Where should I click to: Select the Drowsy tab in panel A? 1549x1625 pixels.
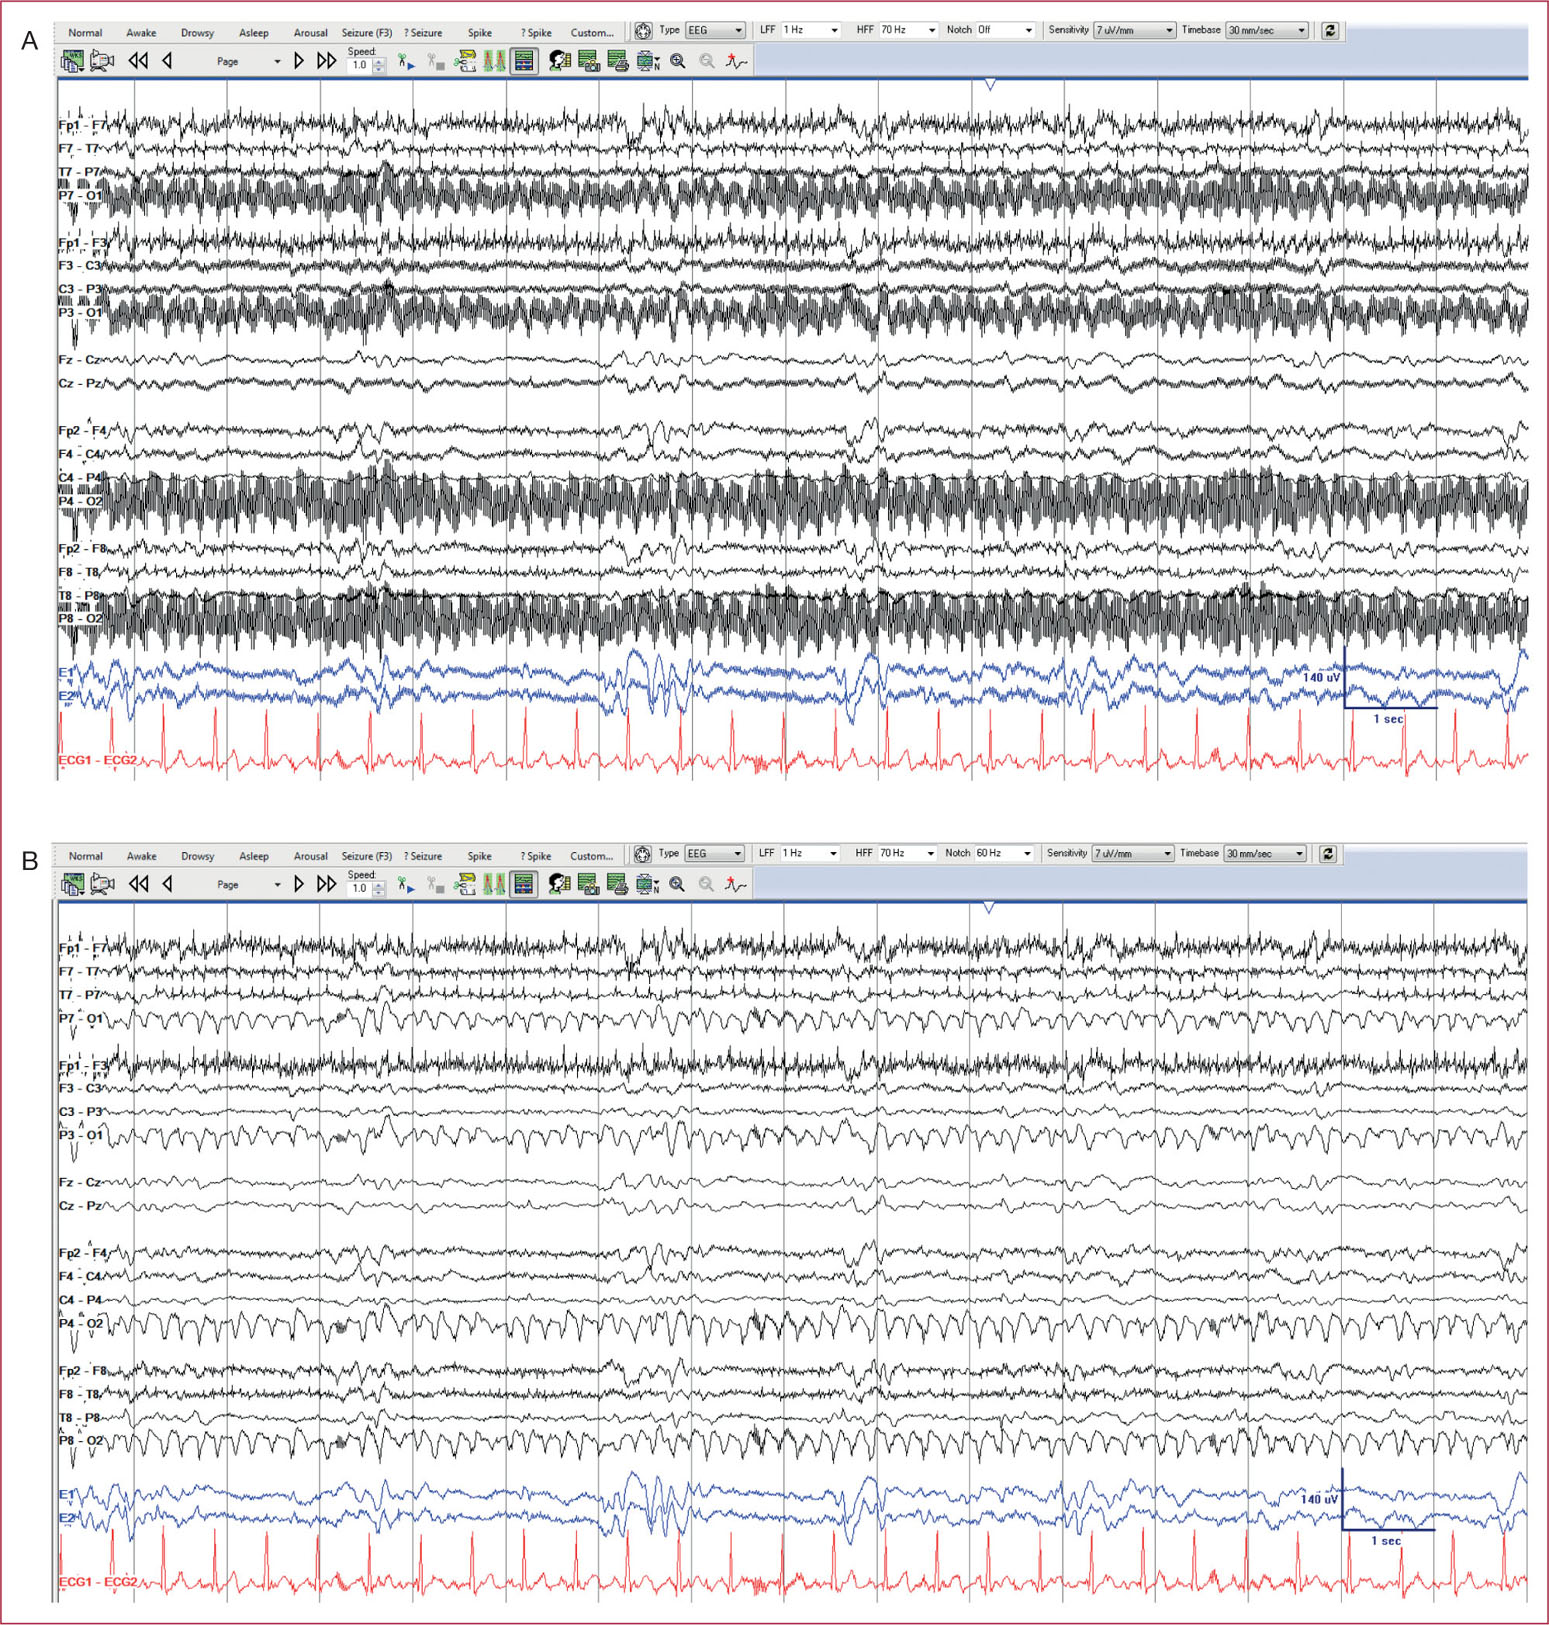(x=197, y=33)
